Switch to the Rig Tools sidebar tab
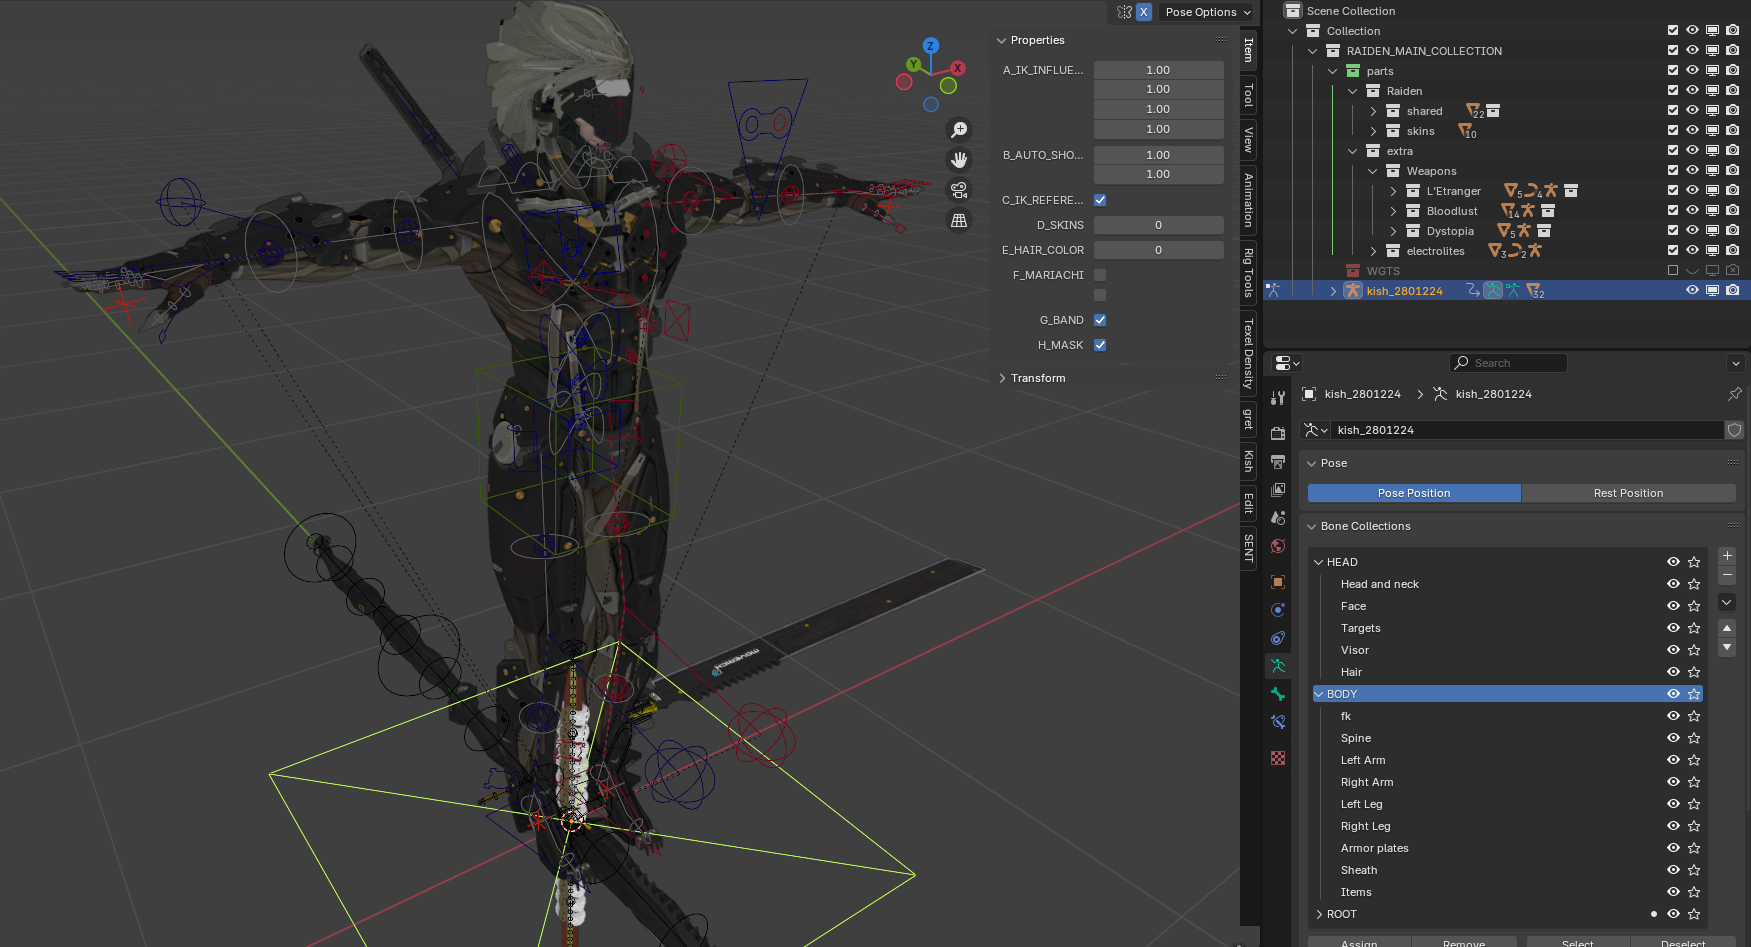The width and height of the screenshot is (1751, 947). coord(1248,272)
